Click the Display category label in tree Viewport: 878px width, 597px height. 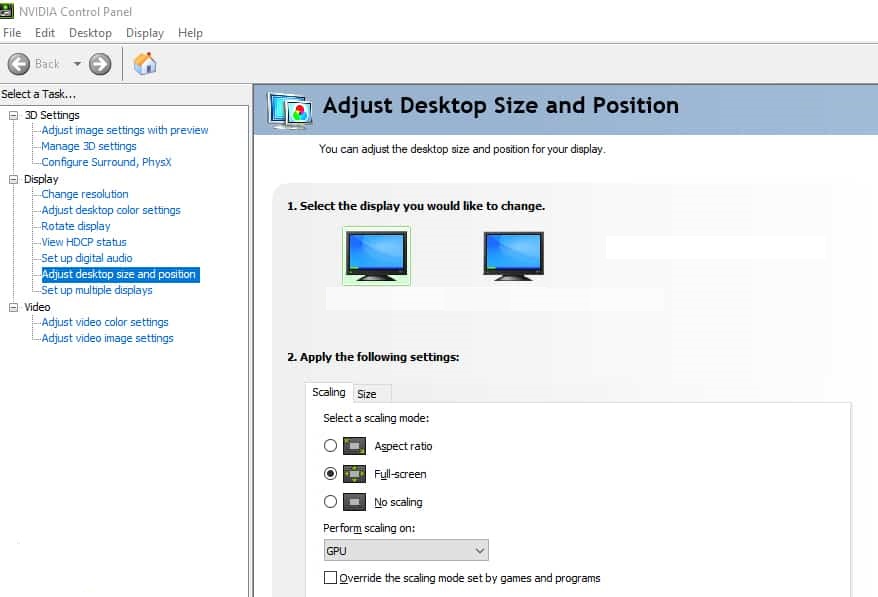[x=41, y=179]
